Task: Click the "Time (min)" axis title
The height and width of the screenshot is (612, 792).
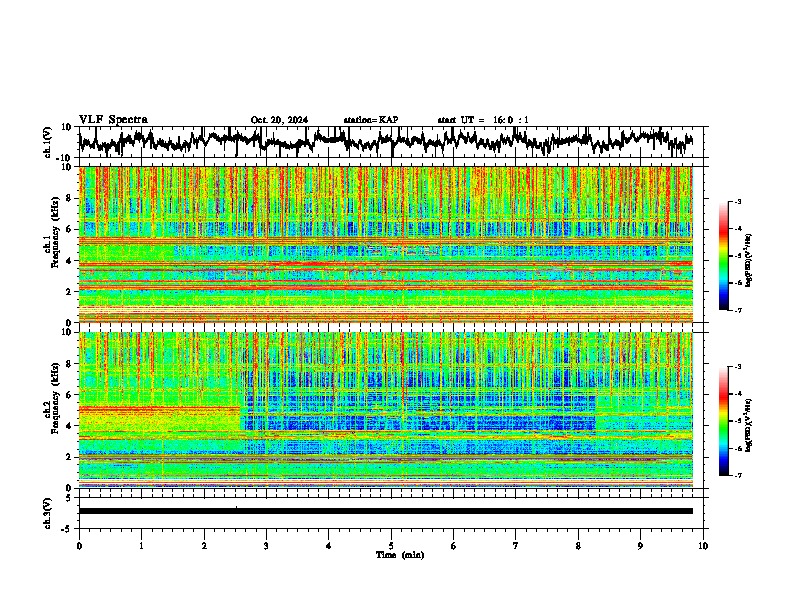Action: tap(400, 555)
